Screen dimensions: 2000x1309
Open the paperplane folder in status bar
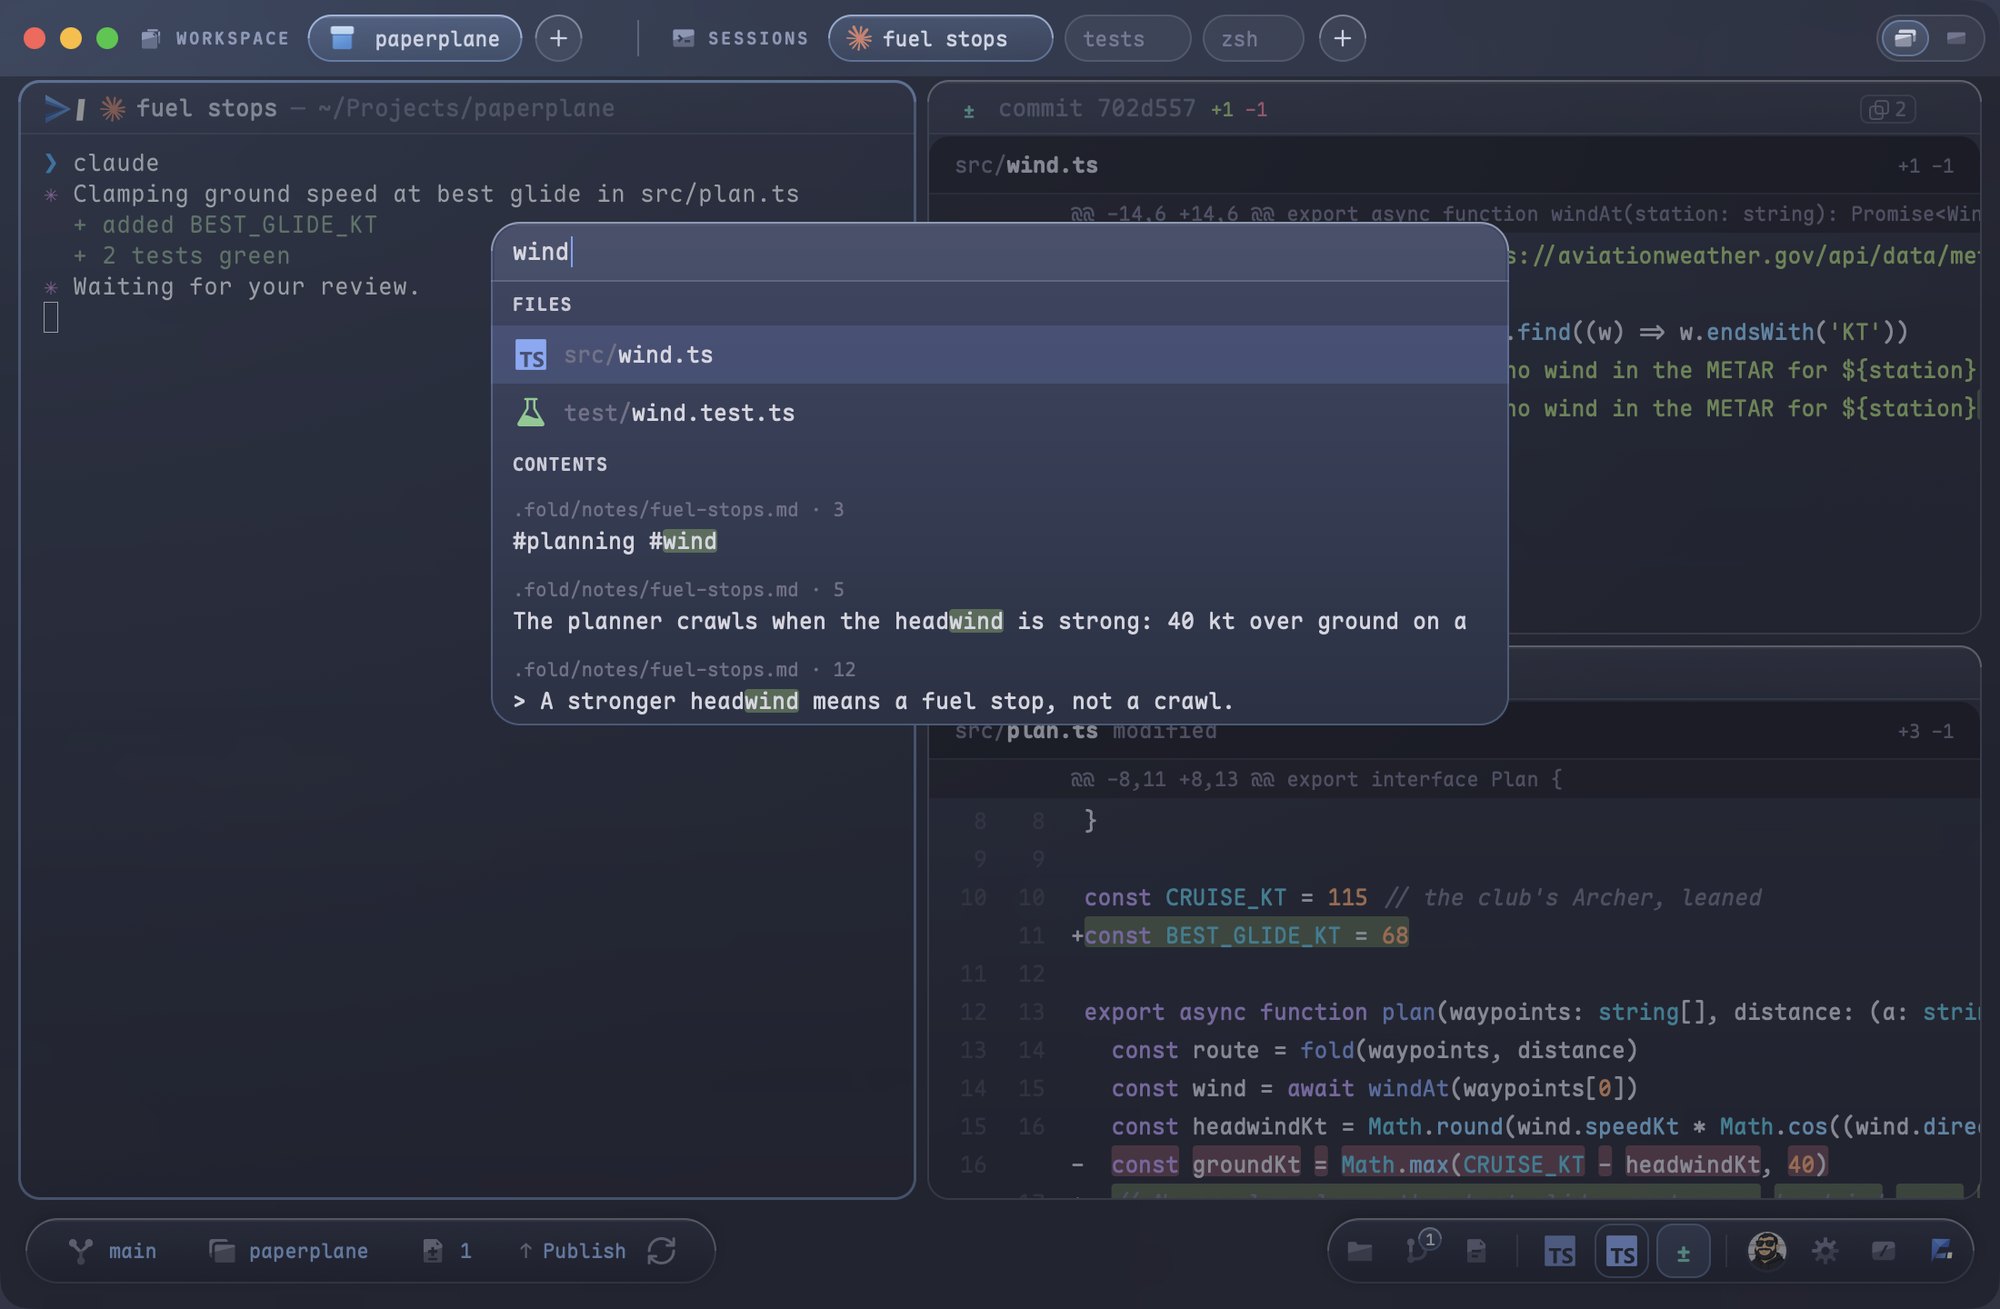289,1251
